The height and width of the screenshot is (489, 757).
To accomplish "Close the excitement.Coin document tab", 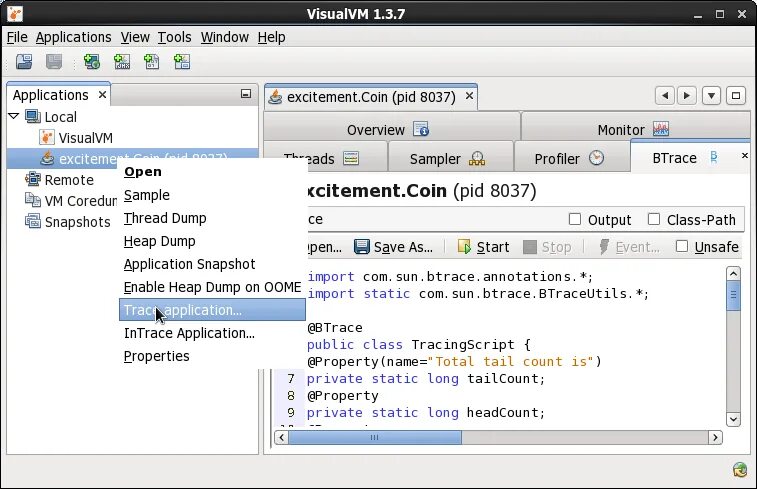I will click(469, 96).
